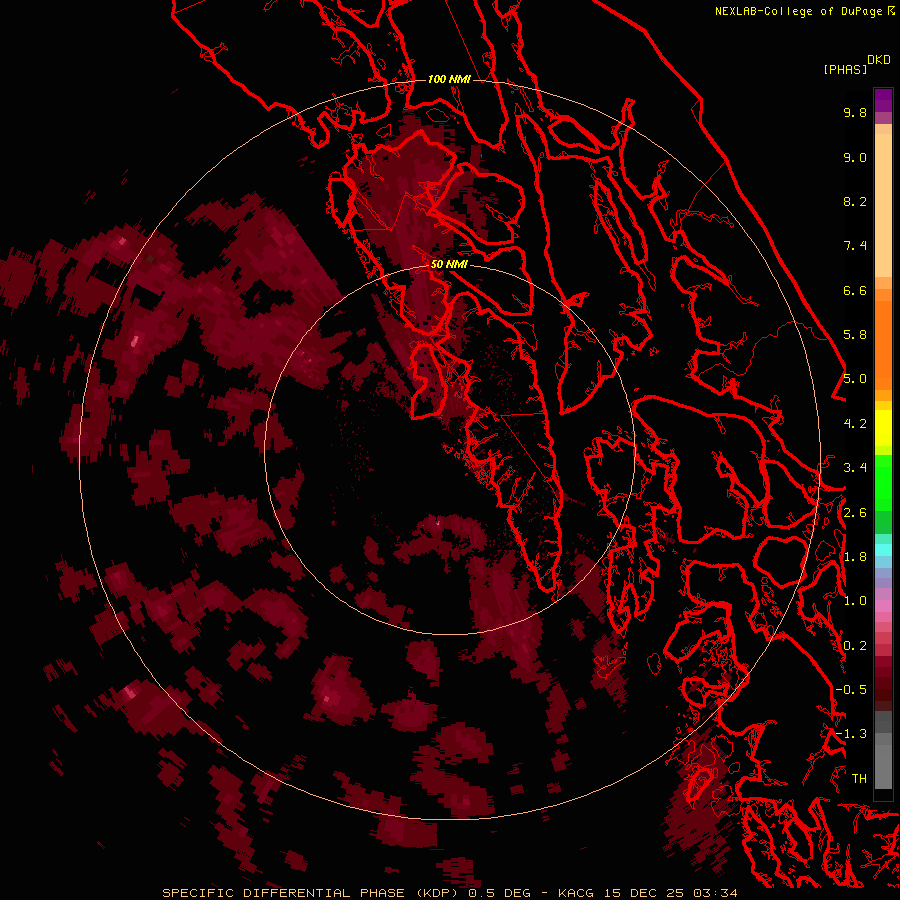Viewport: 900px width, 900px height.
Task: Click the 15 DEC 25 date text
Action: [x=643, y=893]
